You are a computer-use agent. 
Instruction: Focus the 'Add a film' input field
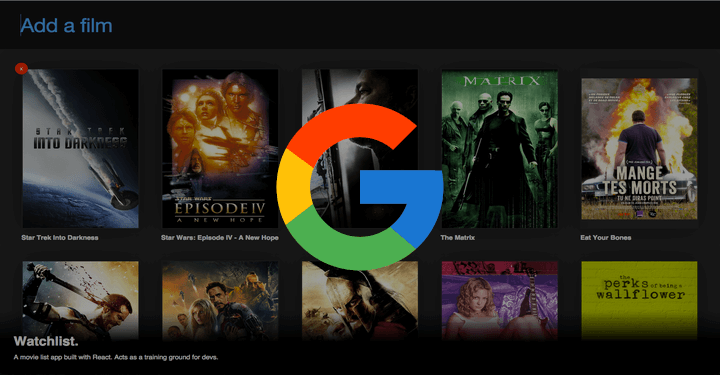tap(360, 25)
